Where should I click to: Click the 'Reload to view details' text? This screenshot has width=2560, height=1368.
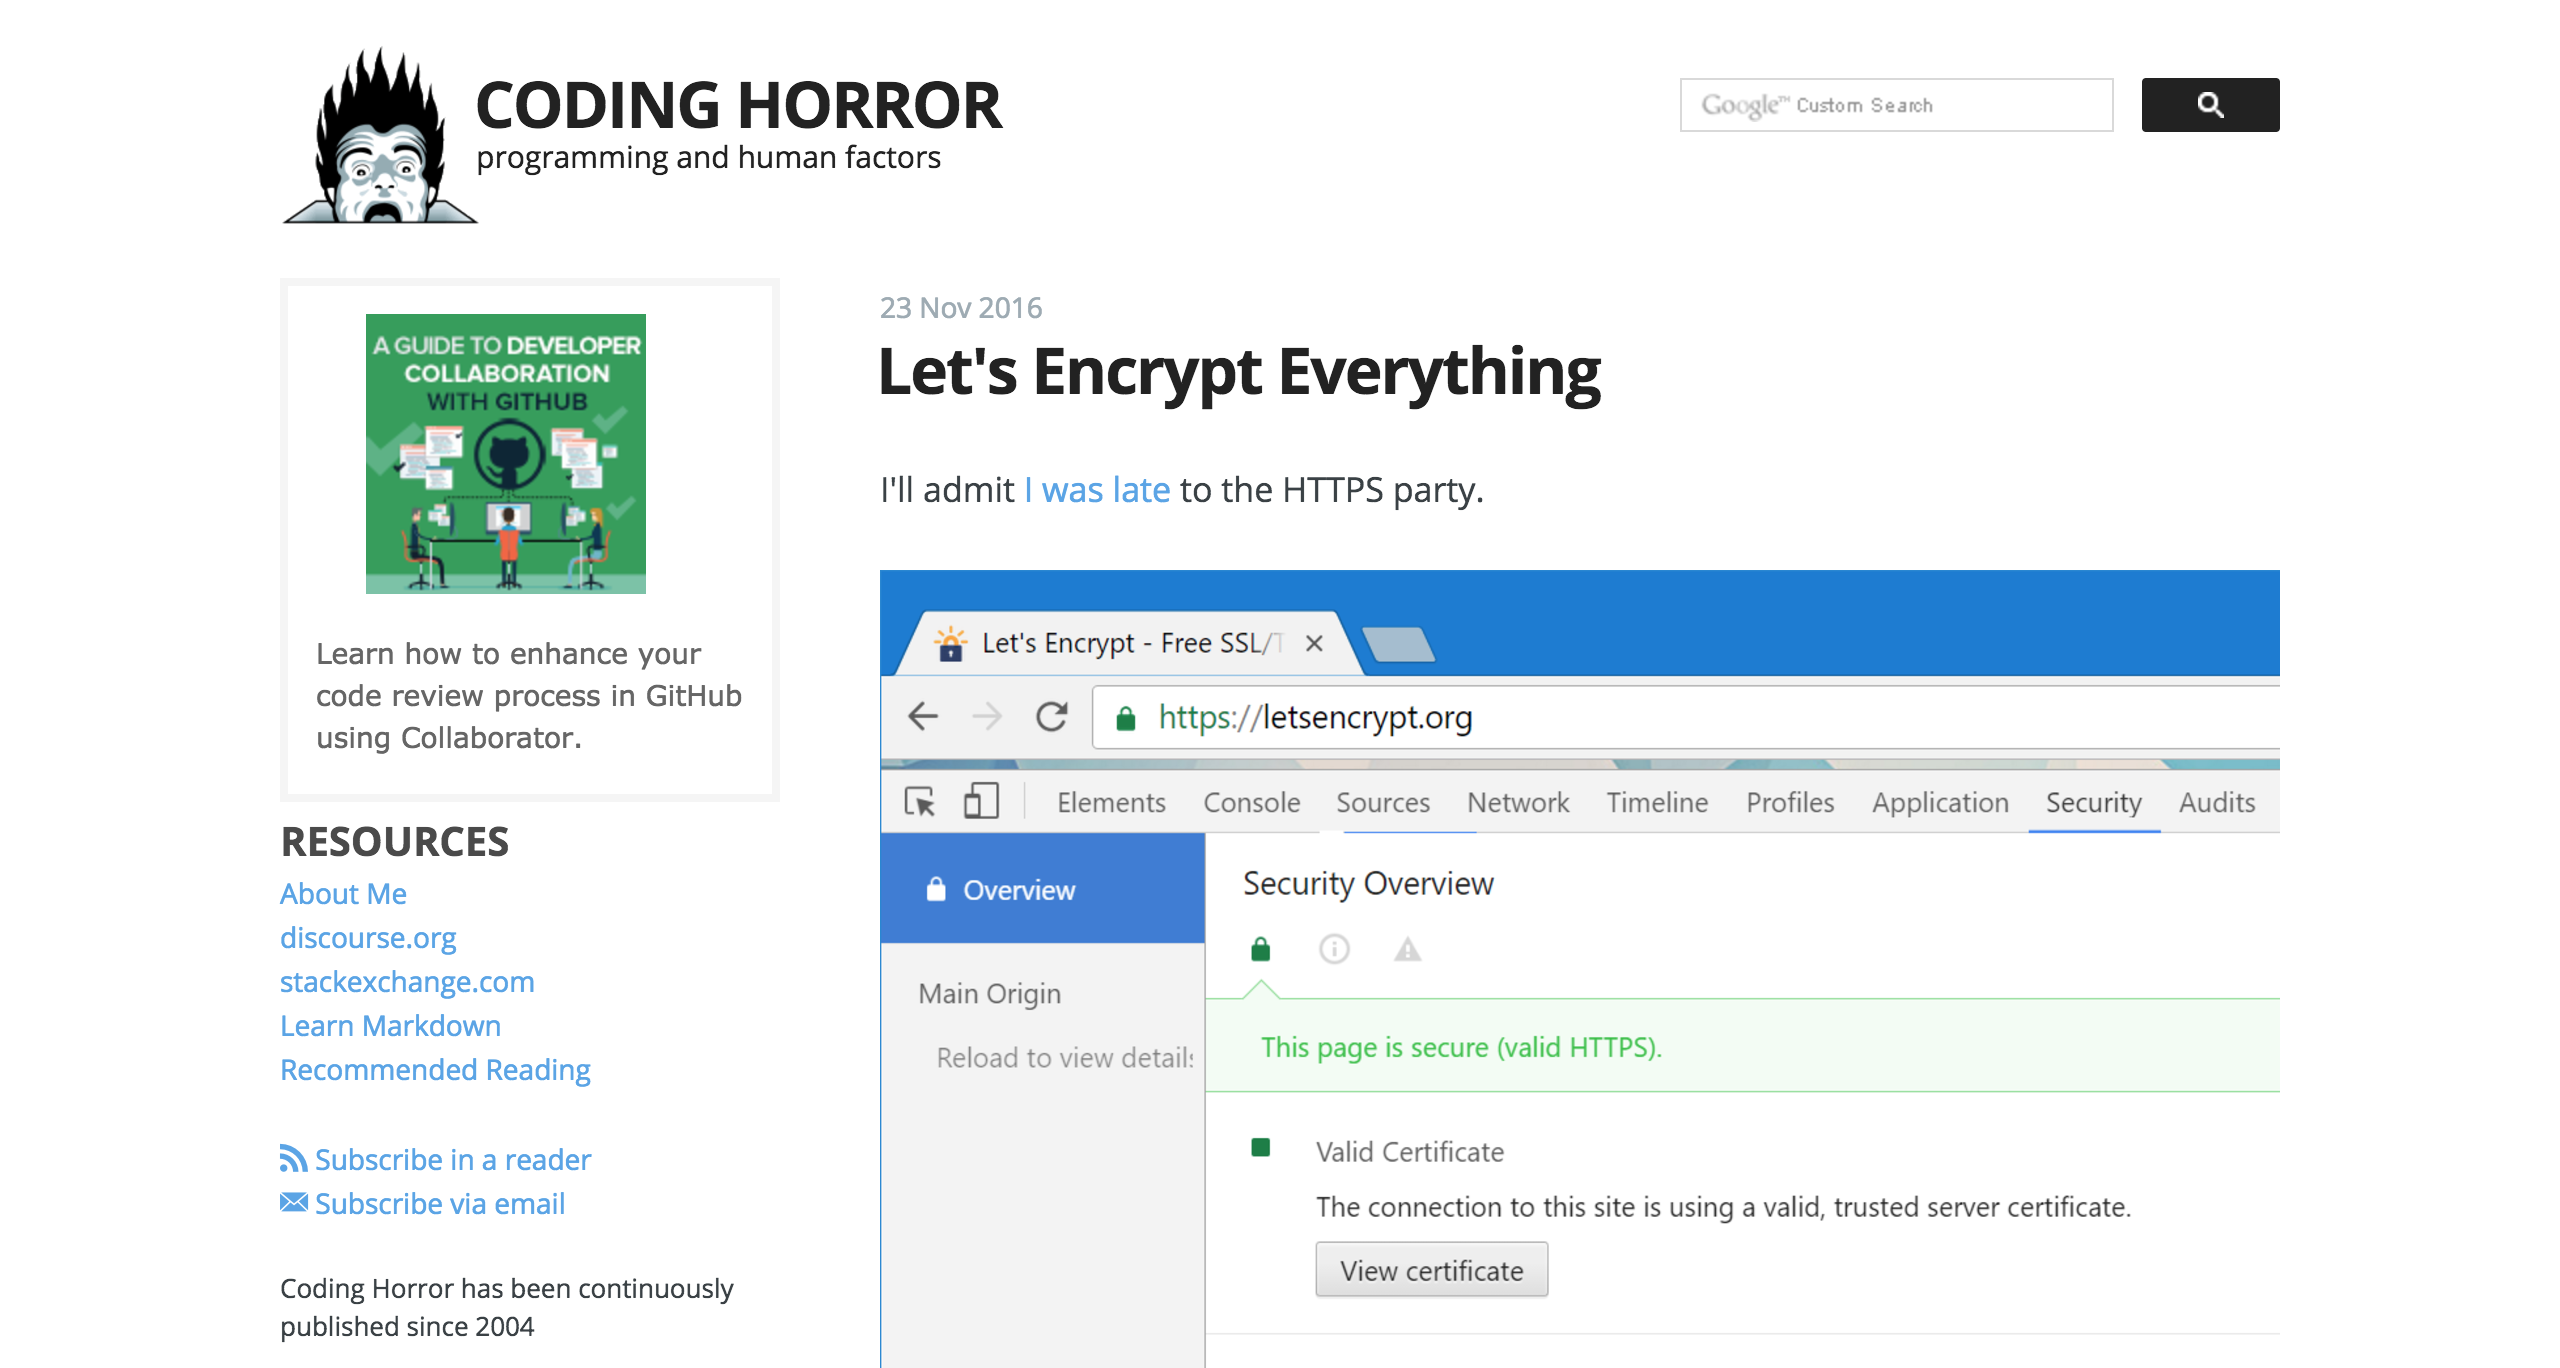[x=1065, y=1057]
